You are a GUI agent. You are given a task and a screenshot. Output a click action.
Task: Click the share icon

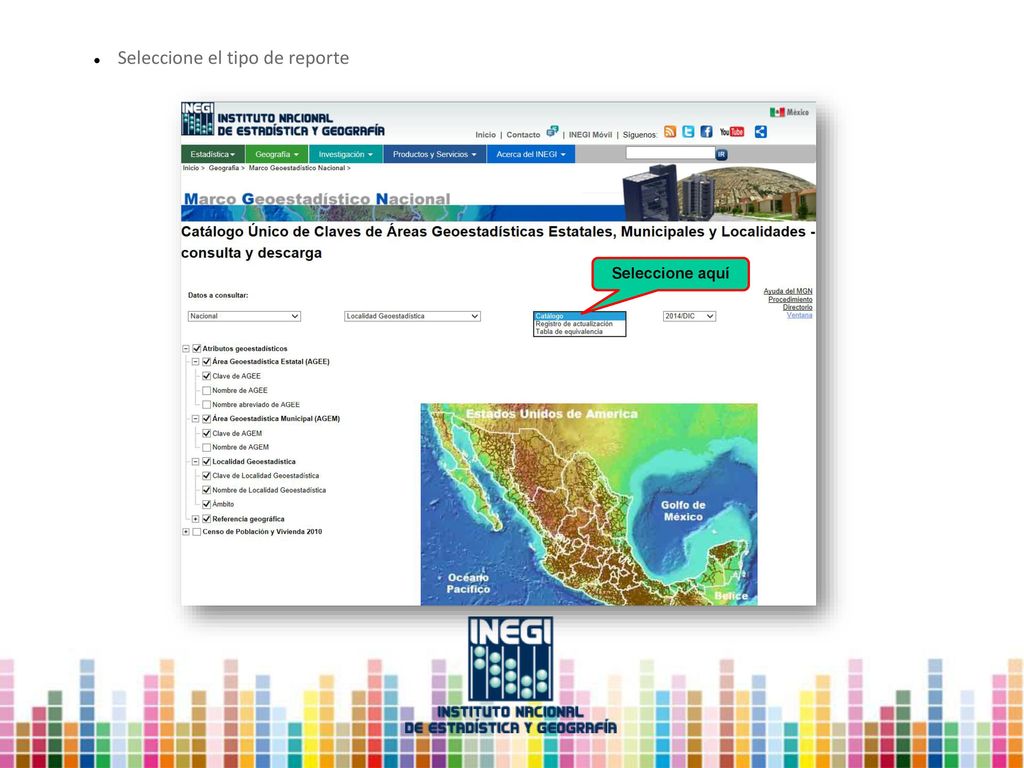[x=760, y=131]
